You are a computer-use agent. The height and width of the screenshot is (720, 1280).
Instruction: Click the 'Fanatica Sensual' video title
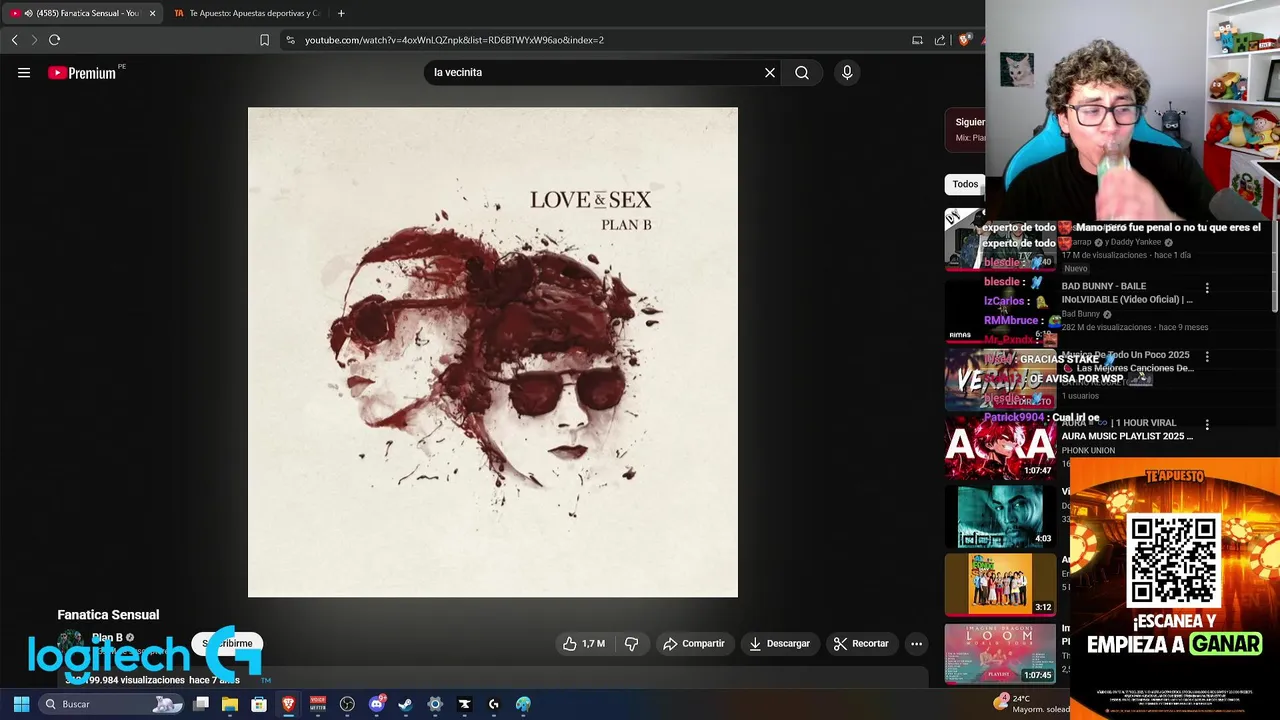(108, 615)
